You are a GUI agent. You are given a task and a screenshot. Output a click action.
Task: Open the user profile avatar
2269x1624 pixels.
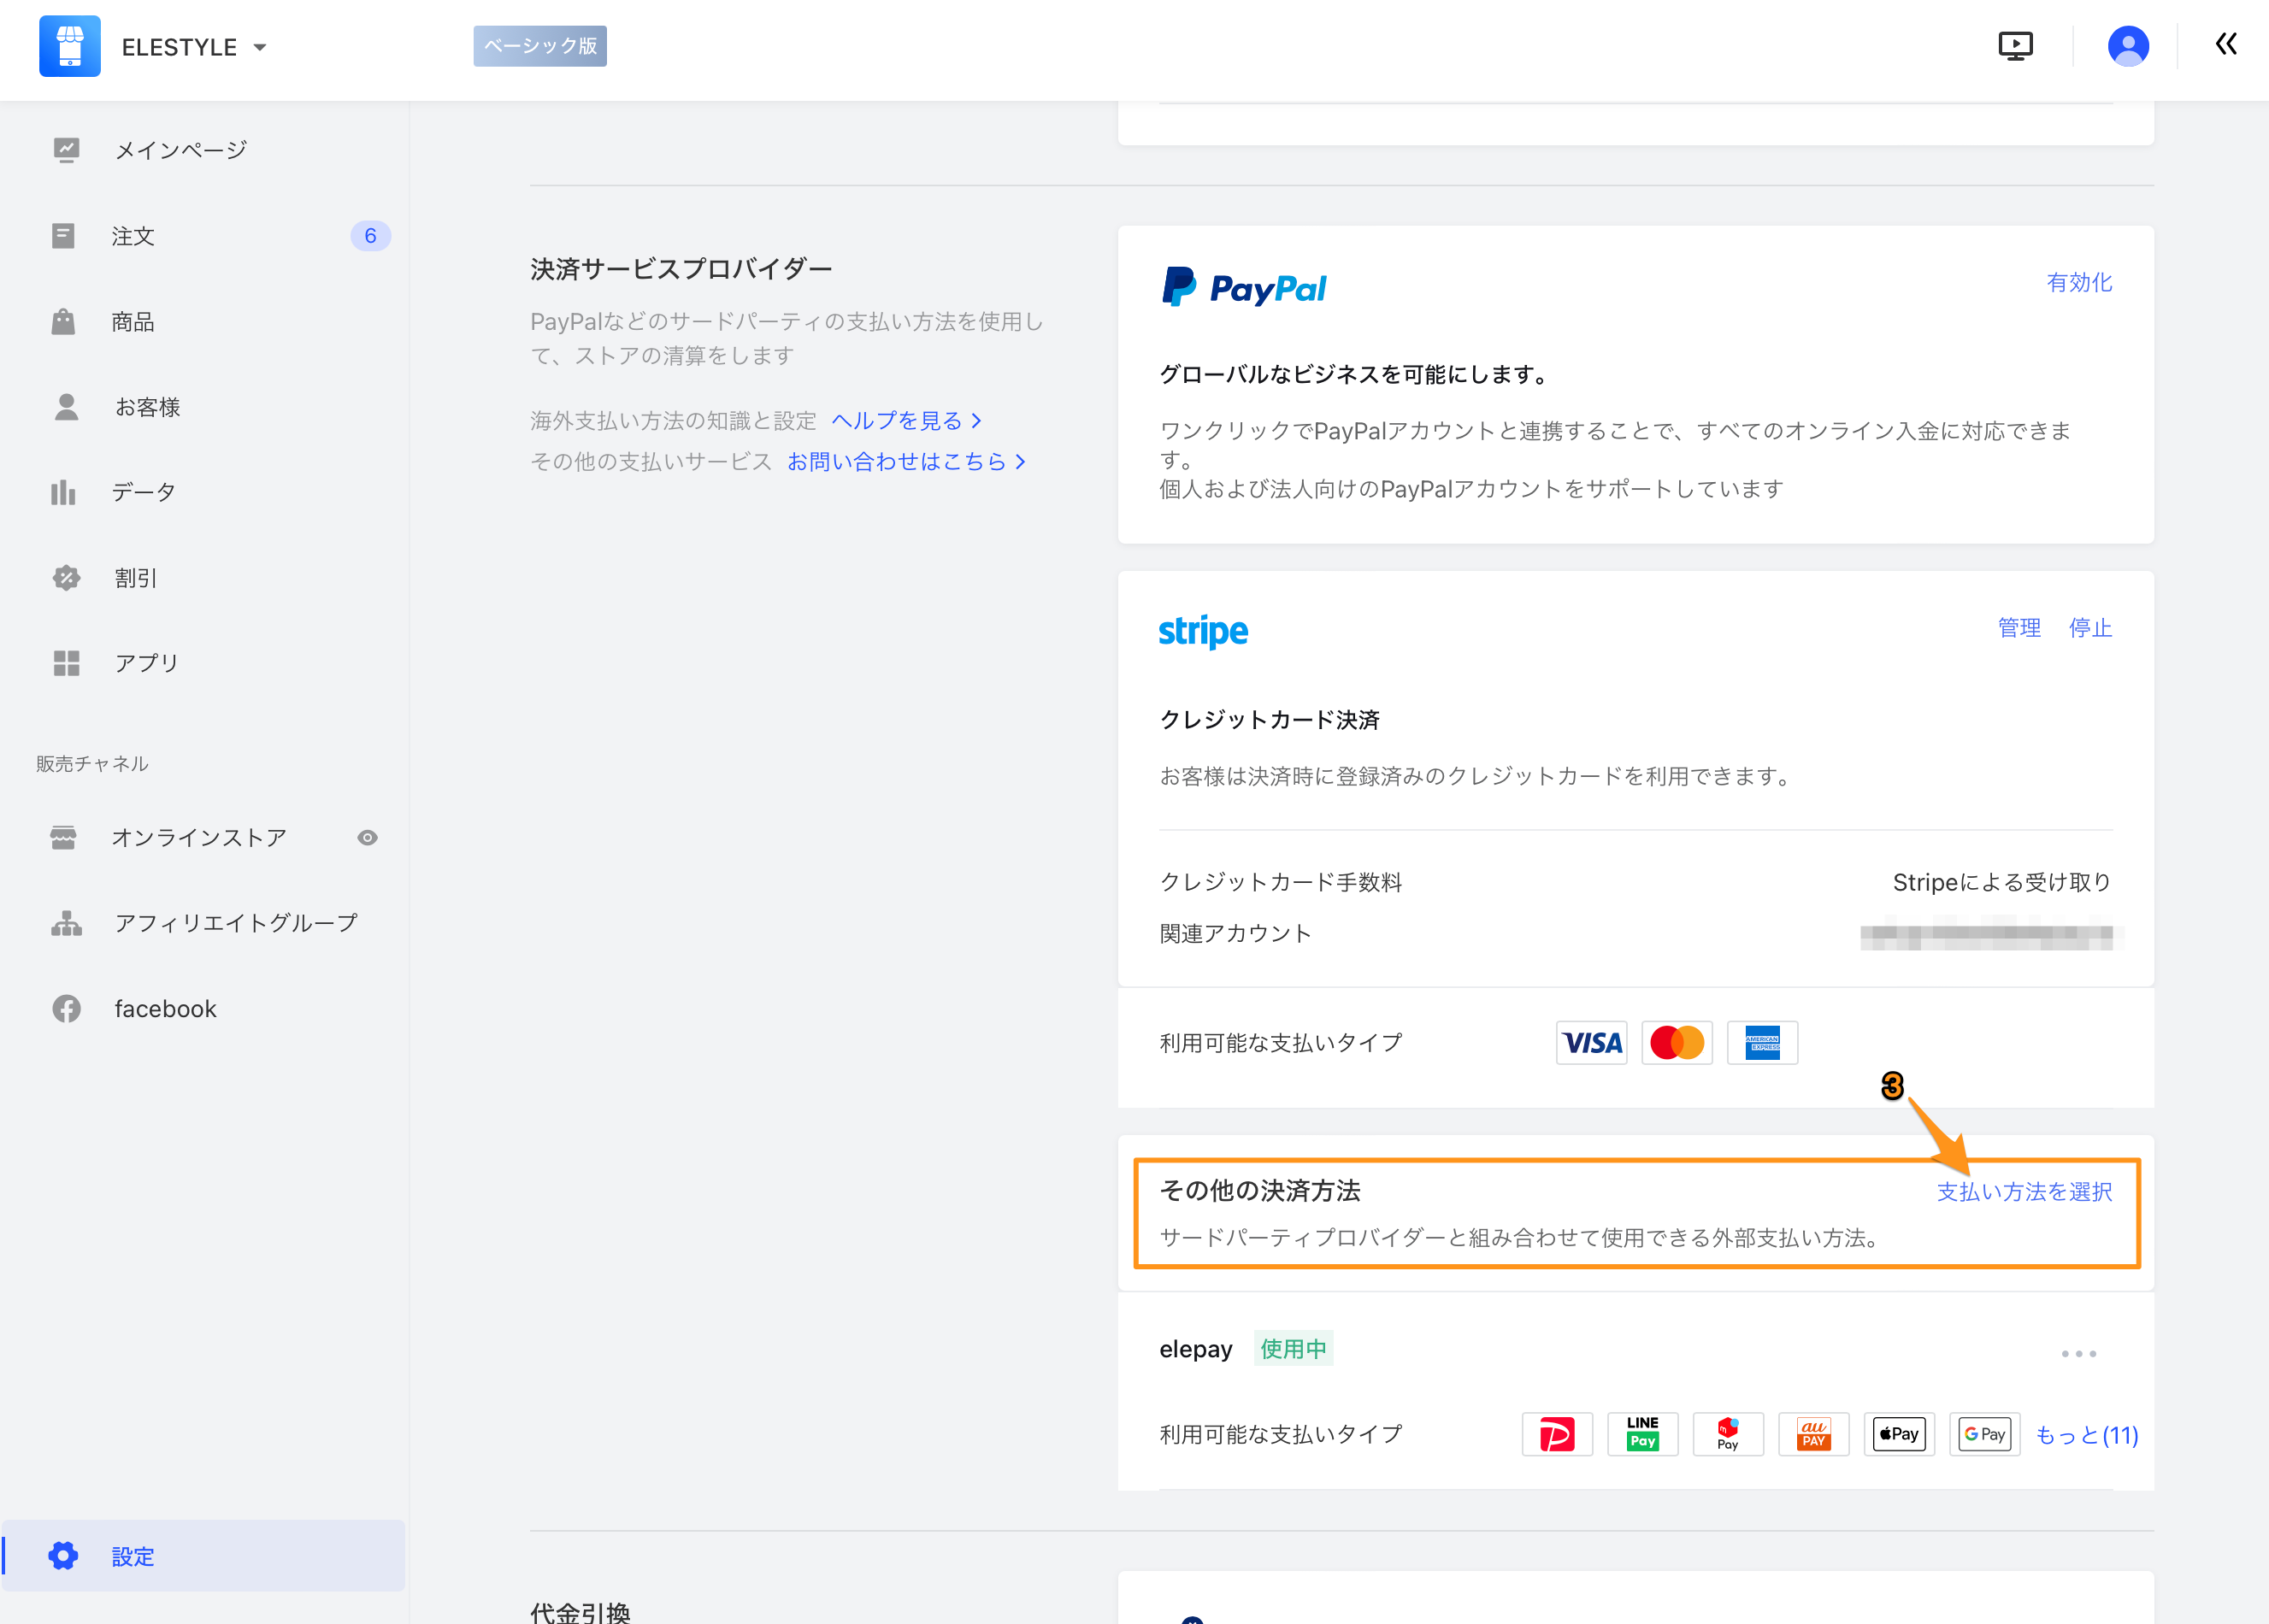pyautogui.click(x=2127, y=46)
